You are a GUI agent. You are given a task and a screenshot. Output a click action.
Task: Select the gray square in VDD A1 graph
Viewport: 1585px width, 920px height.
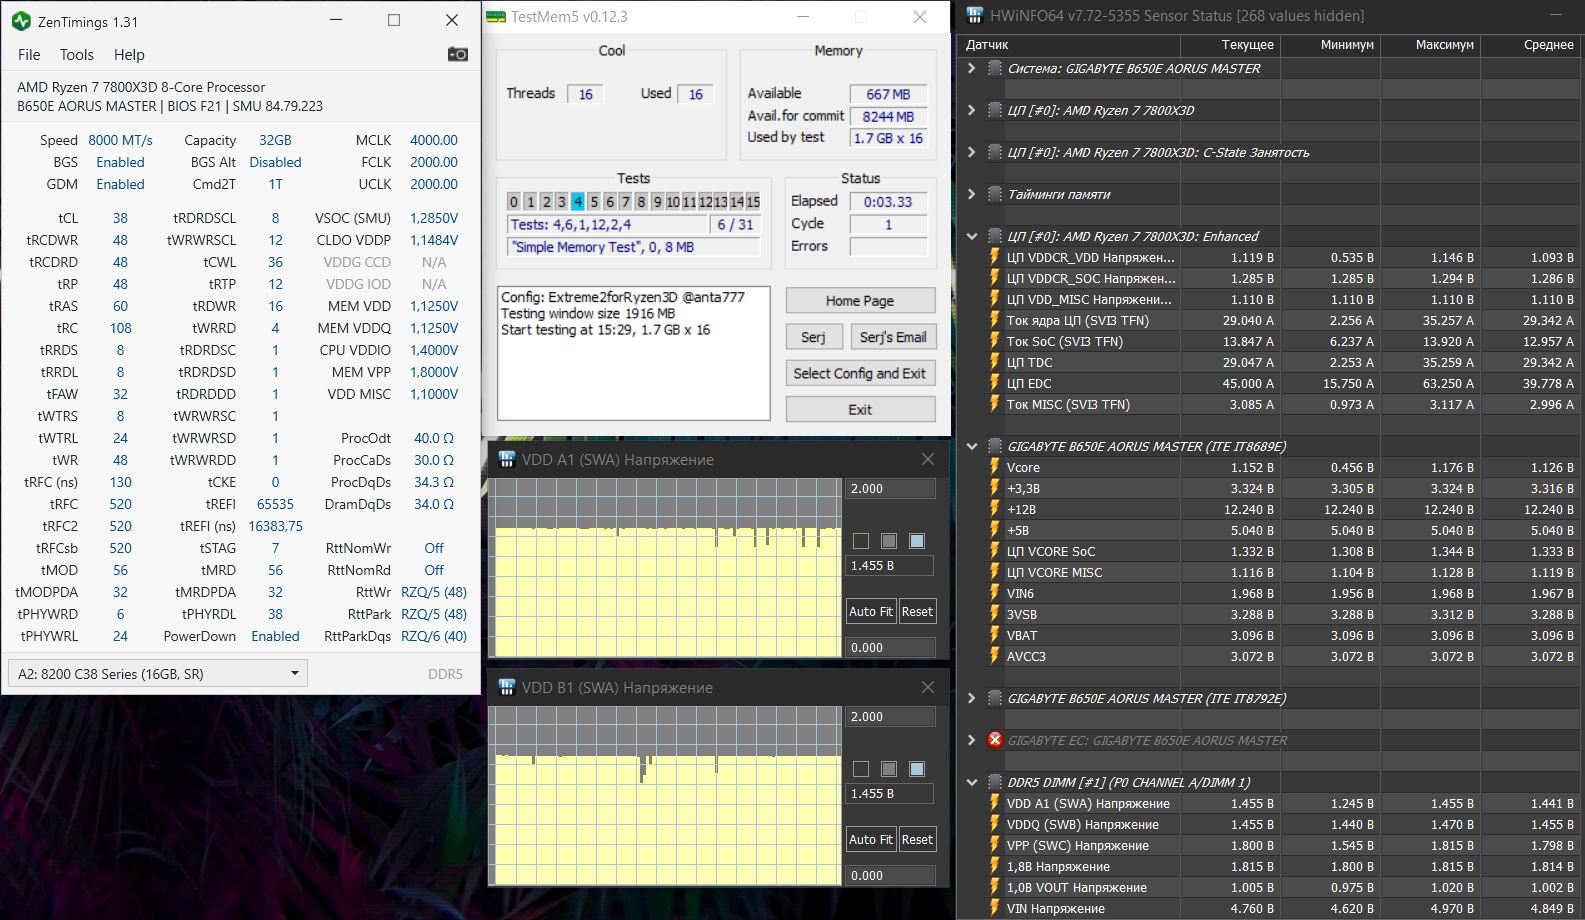[888, 541]
